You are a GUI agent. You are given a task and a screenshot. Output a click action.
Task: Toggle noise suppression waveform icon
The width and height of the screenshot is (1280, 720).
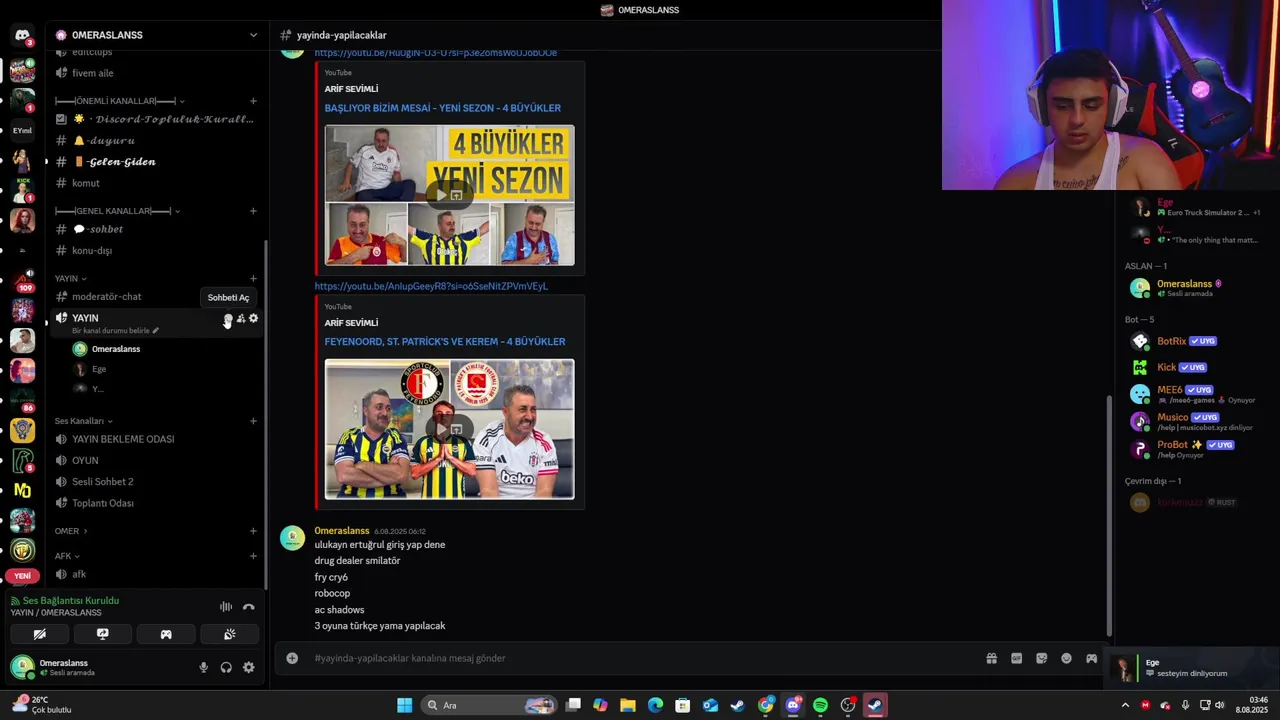pos(226,607)
